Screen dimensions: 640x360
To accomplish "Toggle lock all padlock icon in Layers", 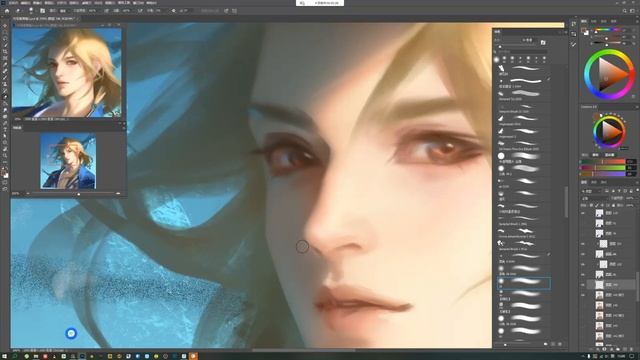I will pos(613,205).
